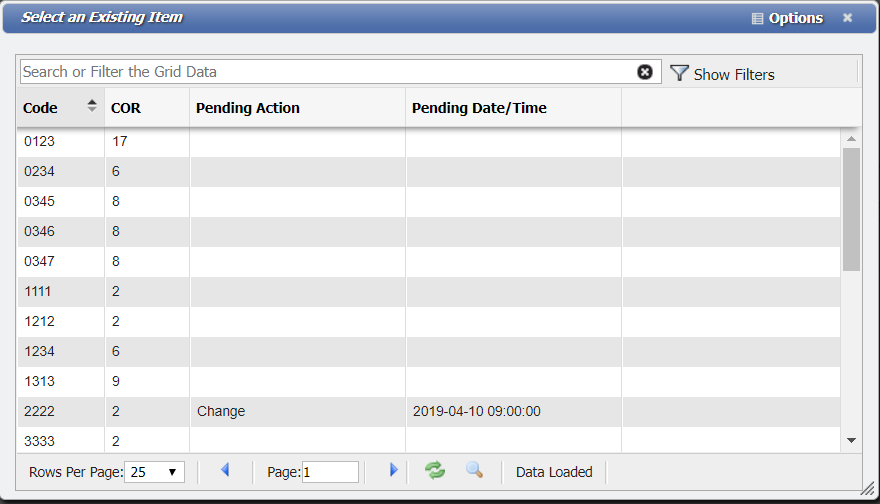Click the Show Filters funnel icon
This screenshot has height=504, width=880.
coord(679,73)
